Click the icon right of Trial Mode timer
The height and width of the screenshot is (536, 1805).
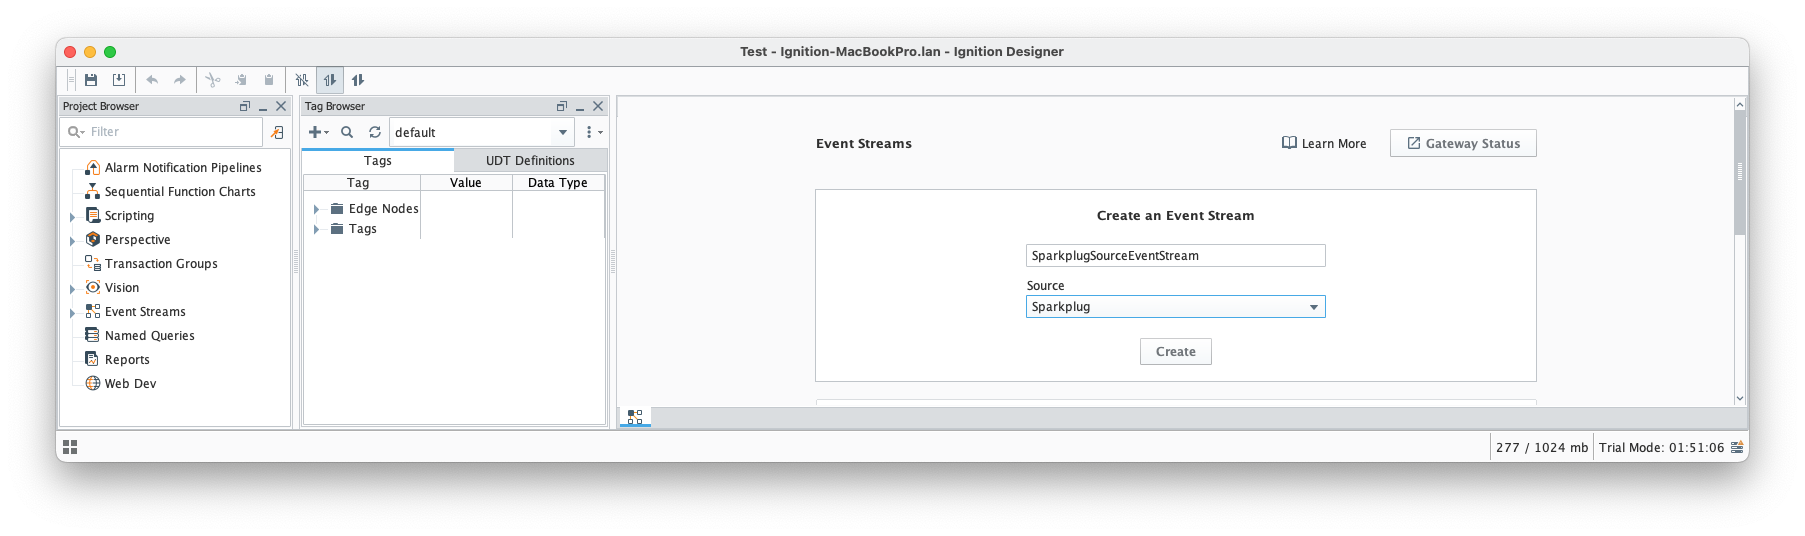[1738, 448]
